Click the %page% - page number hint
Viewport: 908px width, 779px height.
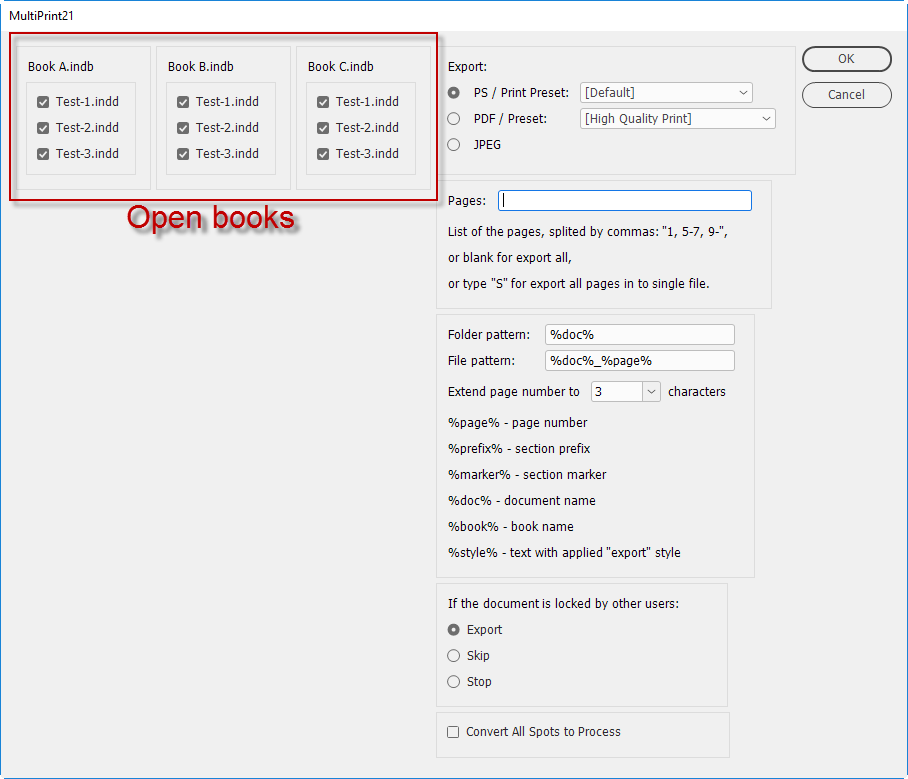click(x=518, y=423)
